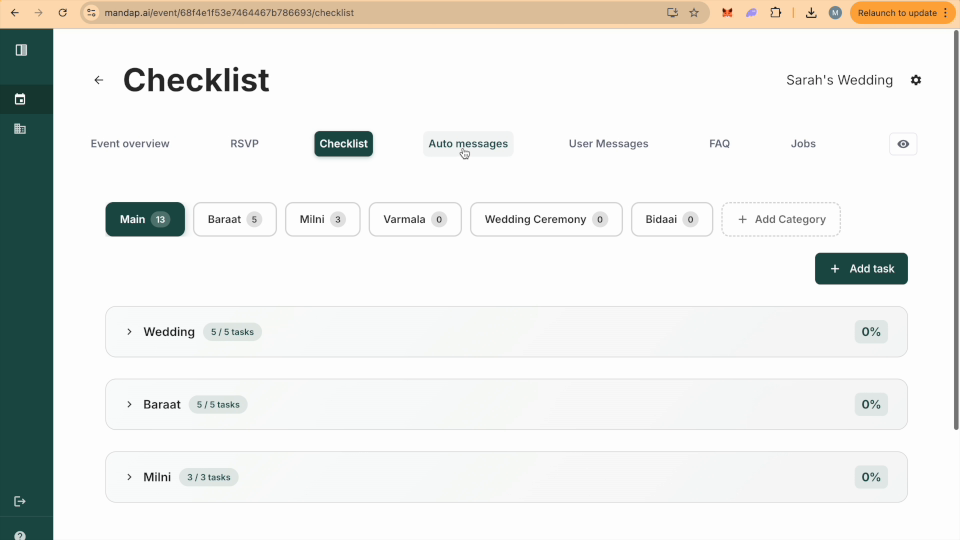Toggle preview eye icon
Screen dimensions: 960x540
(903, 144)
